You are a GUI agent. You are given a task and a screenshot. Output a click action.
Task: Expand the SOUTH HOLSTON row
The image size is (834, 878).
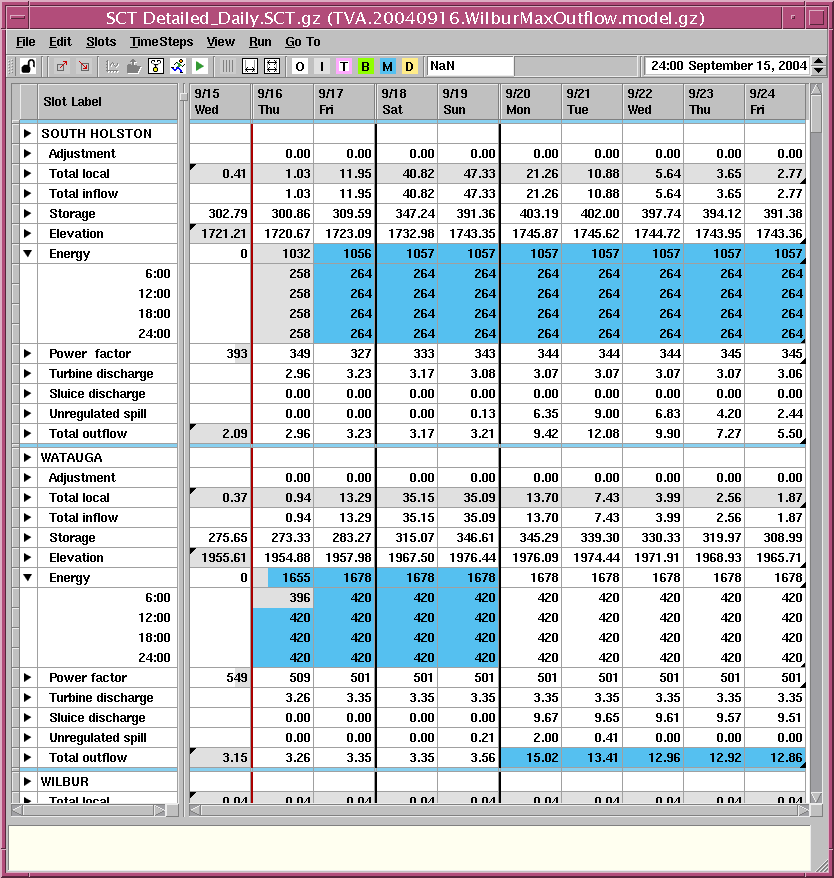click(x=27, y=134)
